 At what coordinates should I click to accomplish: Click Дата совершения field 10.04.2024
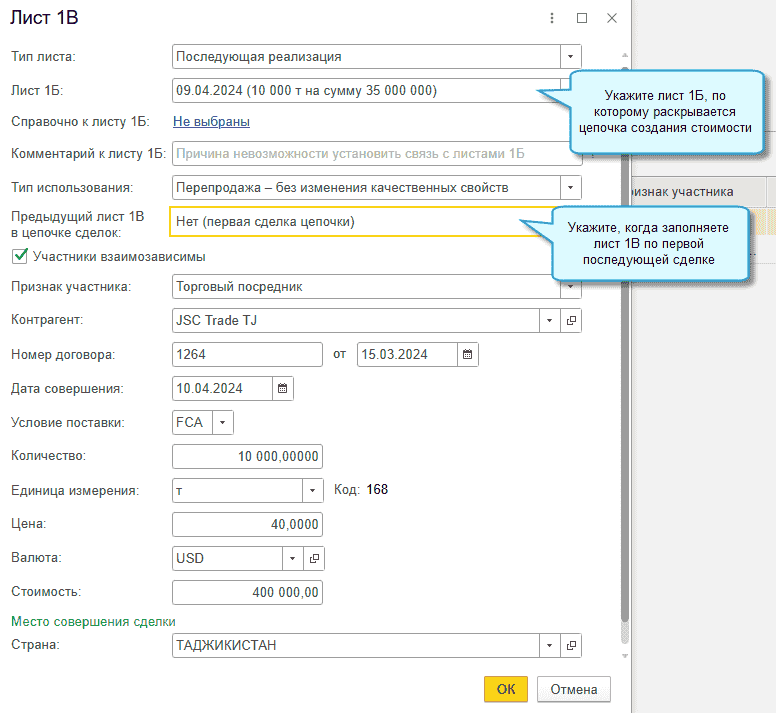(x=222, y=388)
